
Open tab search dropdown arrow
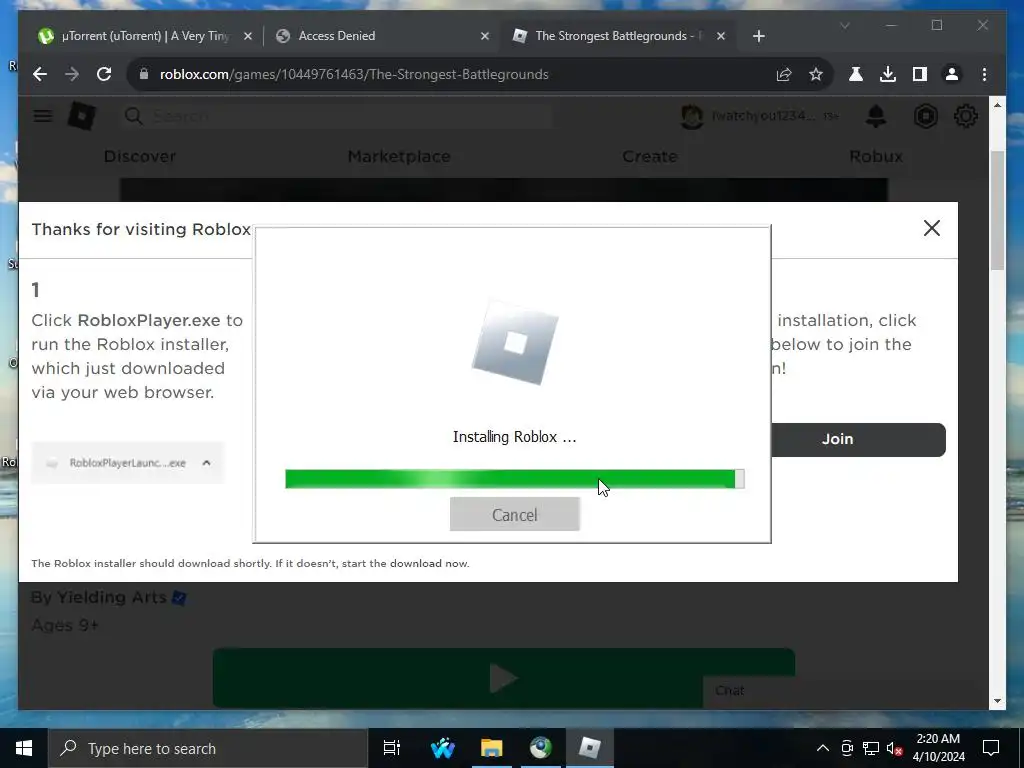tap(844, 26)
